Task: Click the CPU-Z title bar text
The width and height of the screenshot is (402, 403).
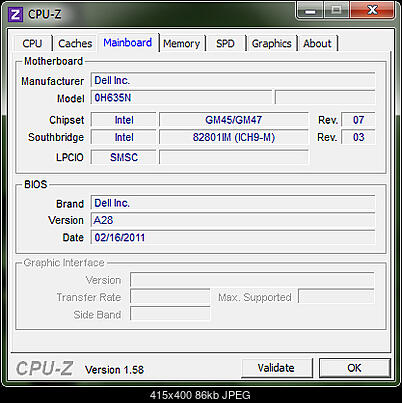Action: click(45, 14)
